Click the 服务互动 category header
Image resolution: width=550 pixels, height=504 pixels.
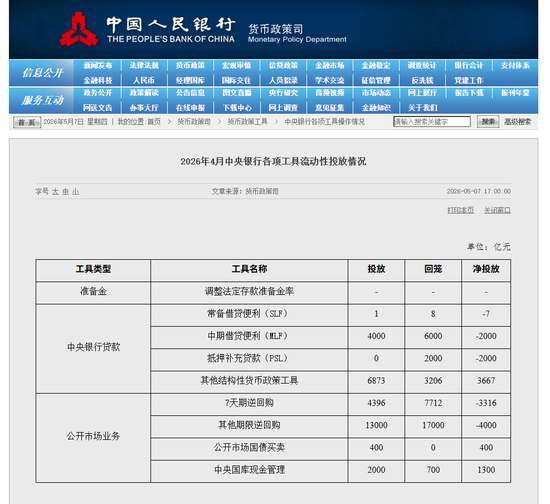click(x=42, y=100)
